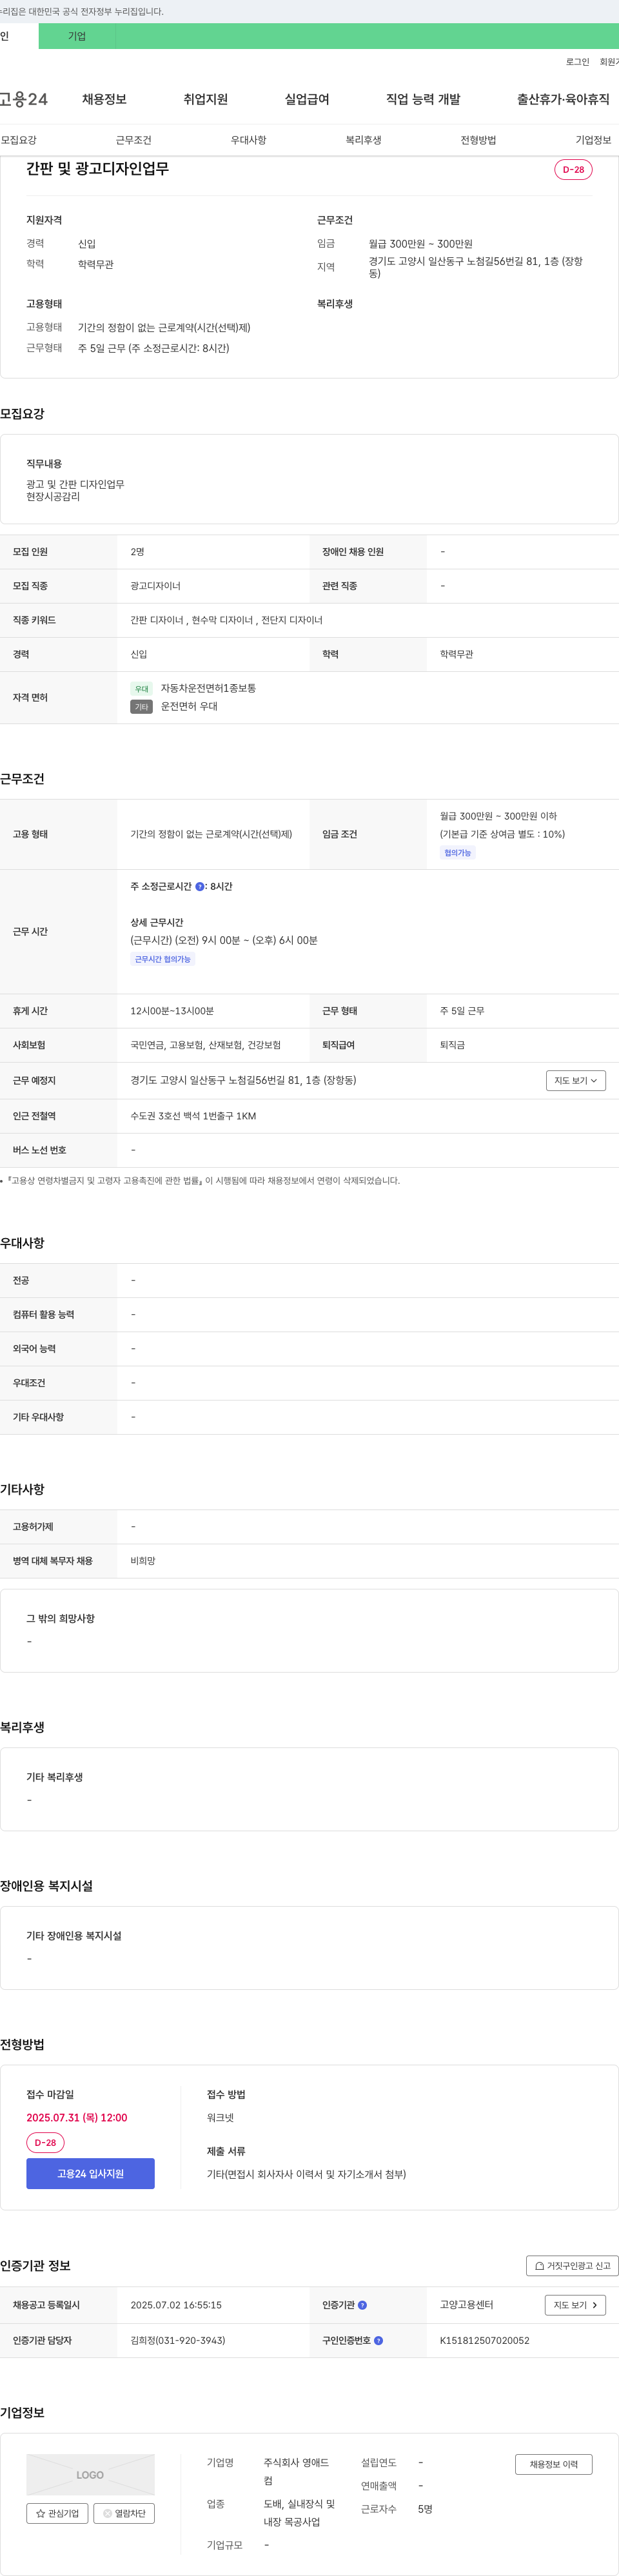The image size is (619, 2576).
Task: Click the 열람차단 block button
Action: [124, 2513]
